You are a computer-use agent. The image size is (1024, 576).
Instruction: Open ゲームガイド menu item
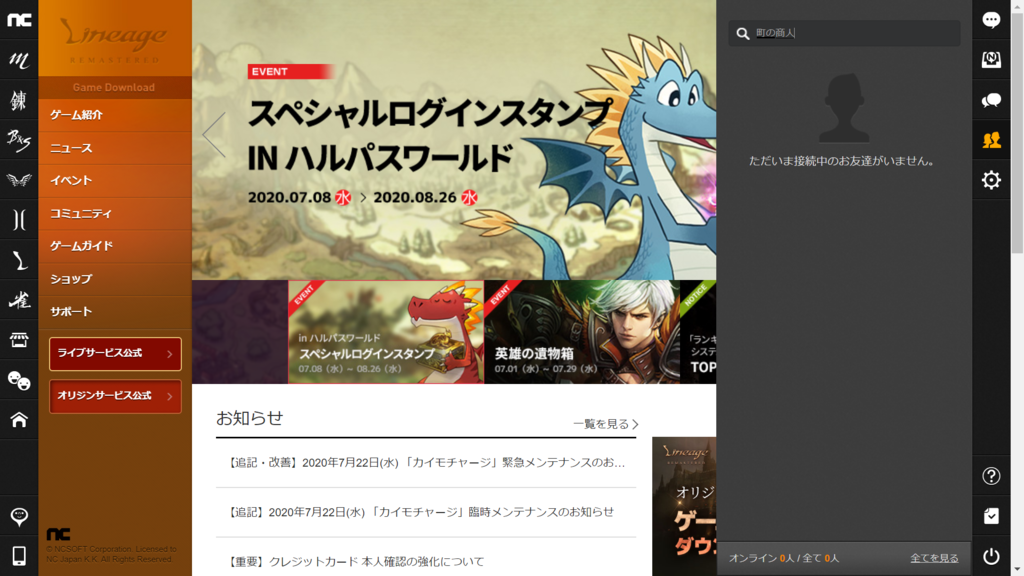115,246
